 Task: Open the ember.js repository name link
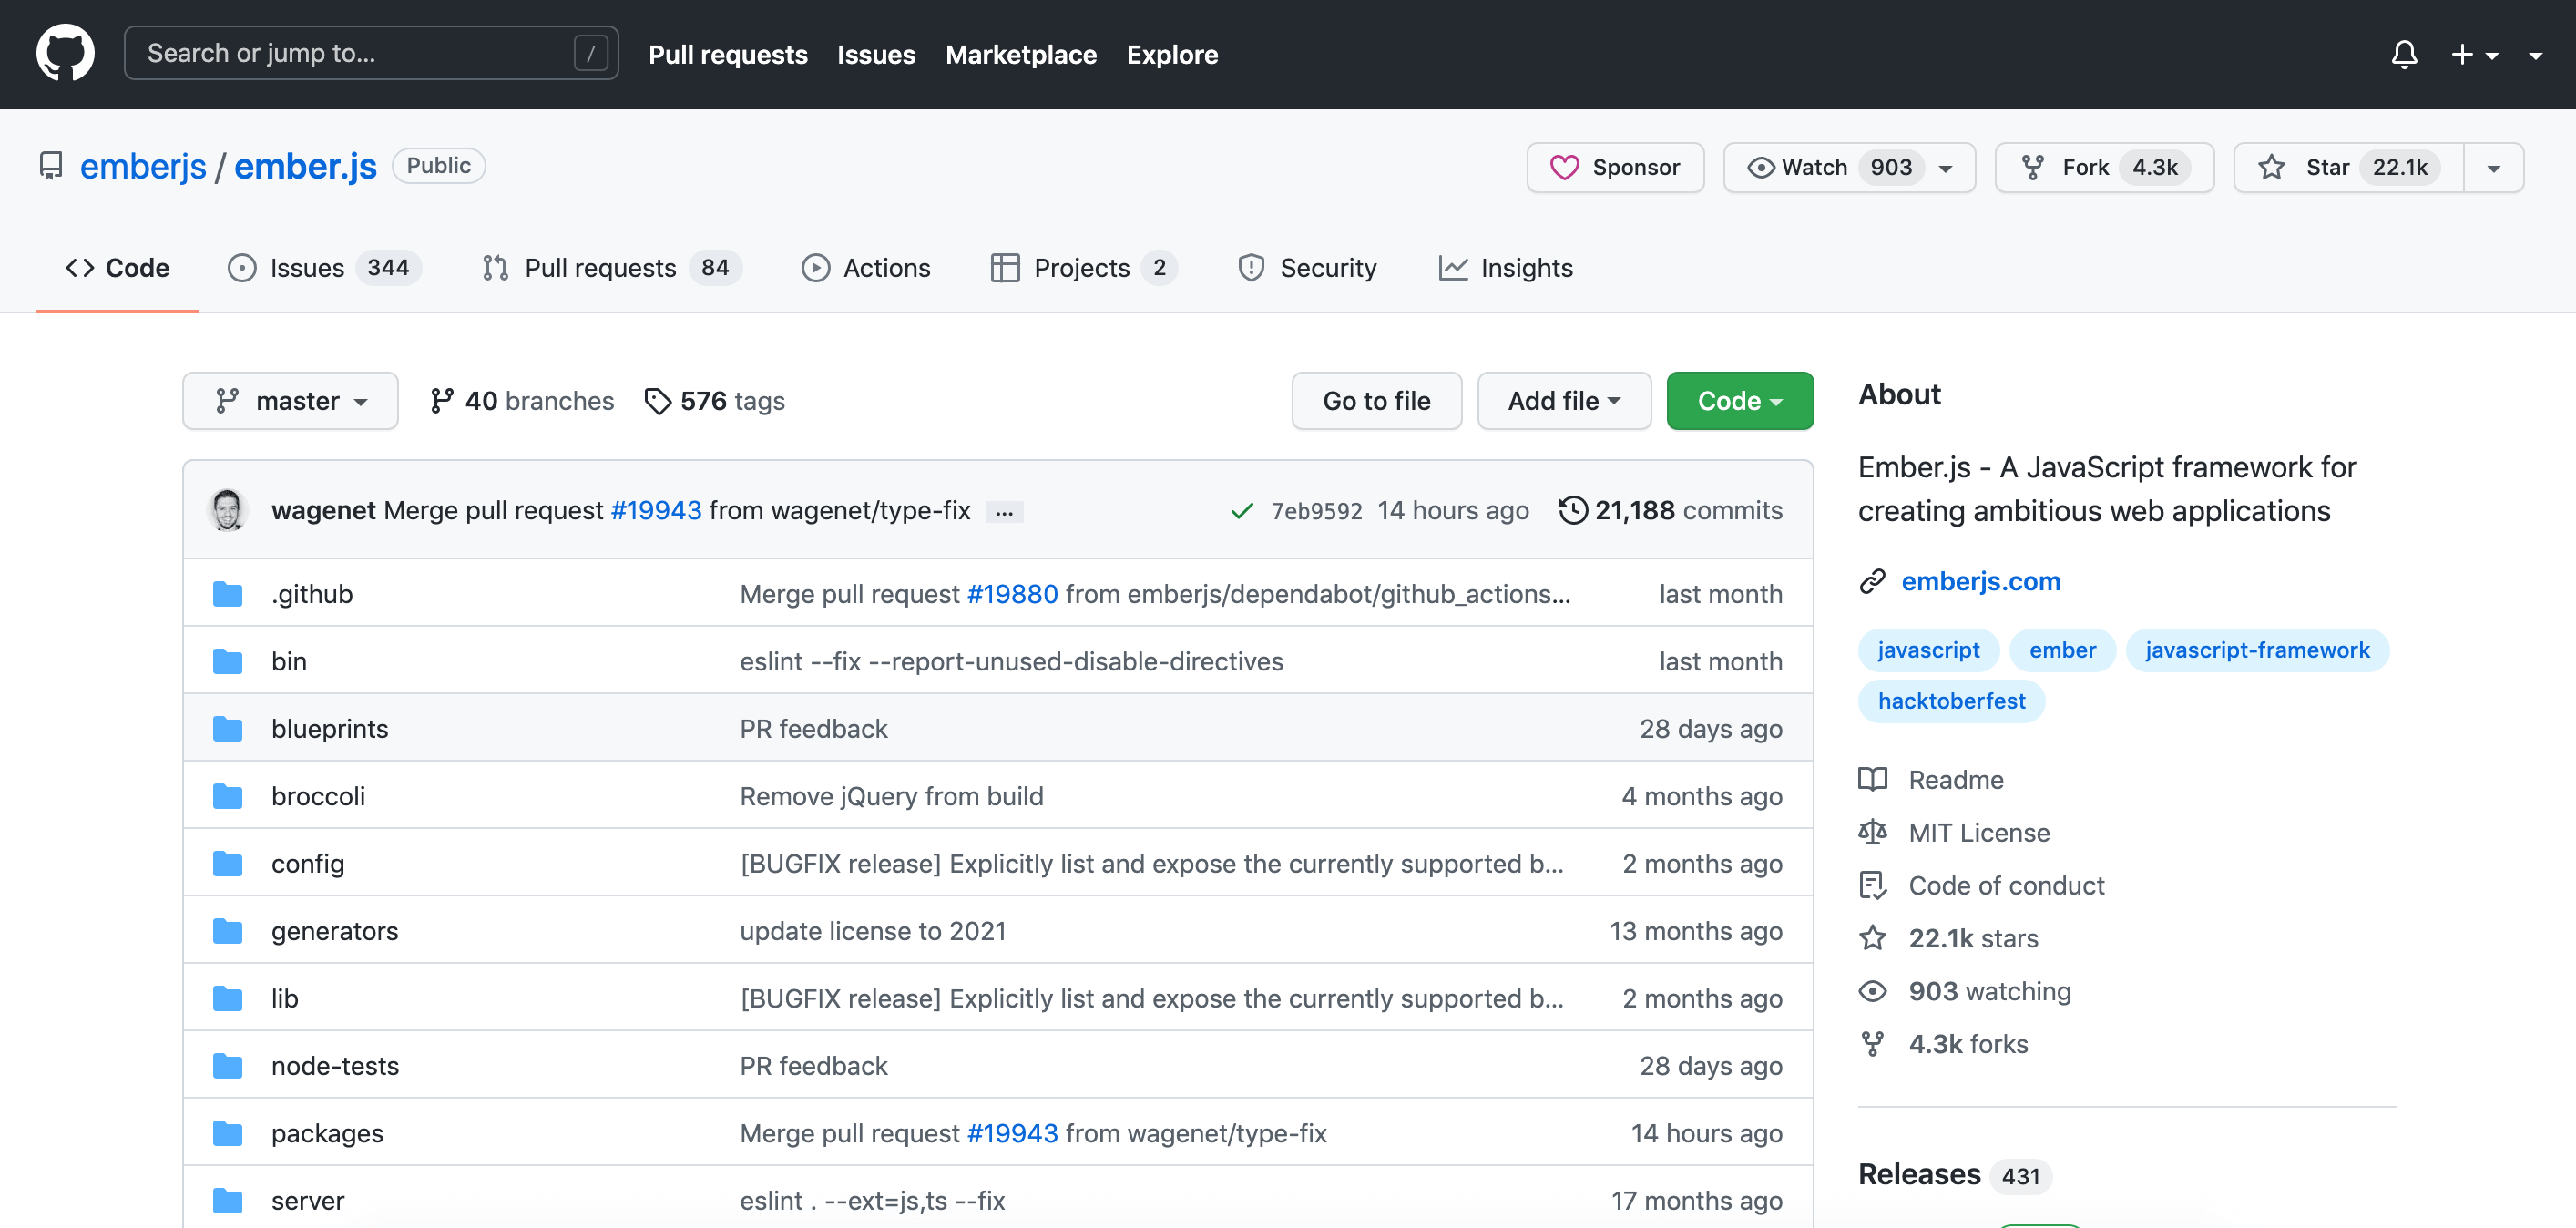305,166
